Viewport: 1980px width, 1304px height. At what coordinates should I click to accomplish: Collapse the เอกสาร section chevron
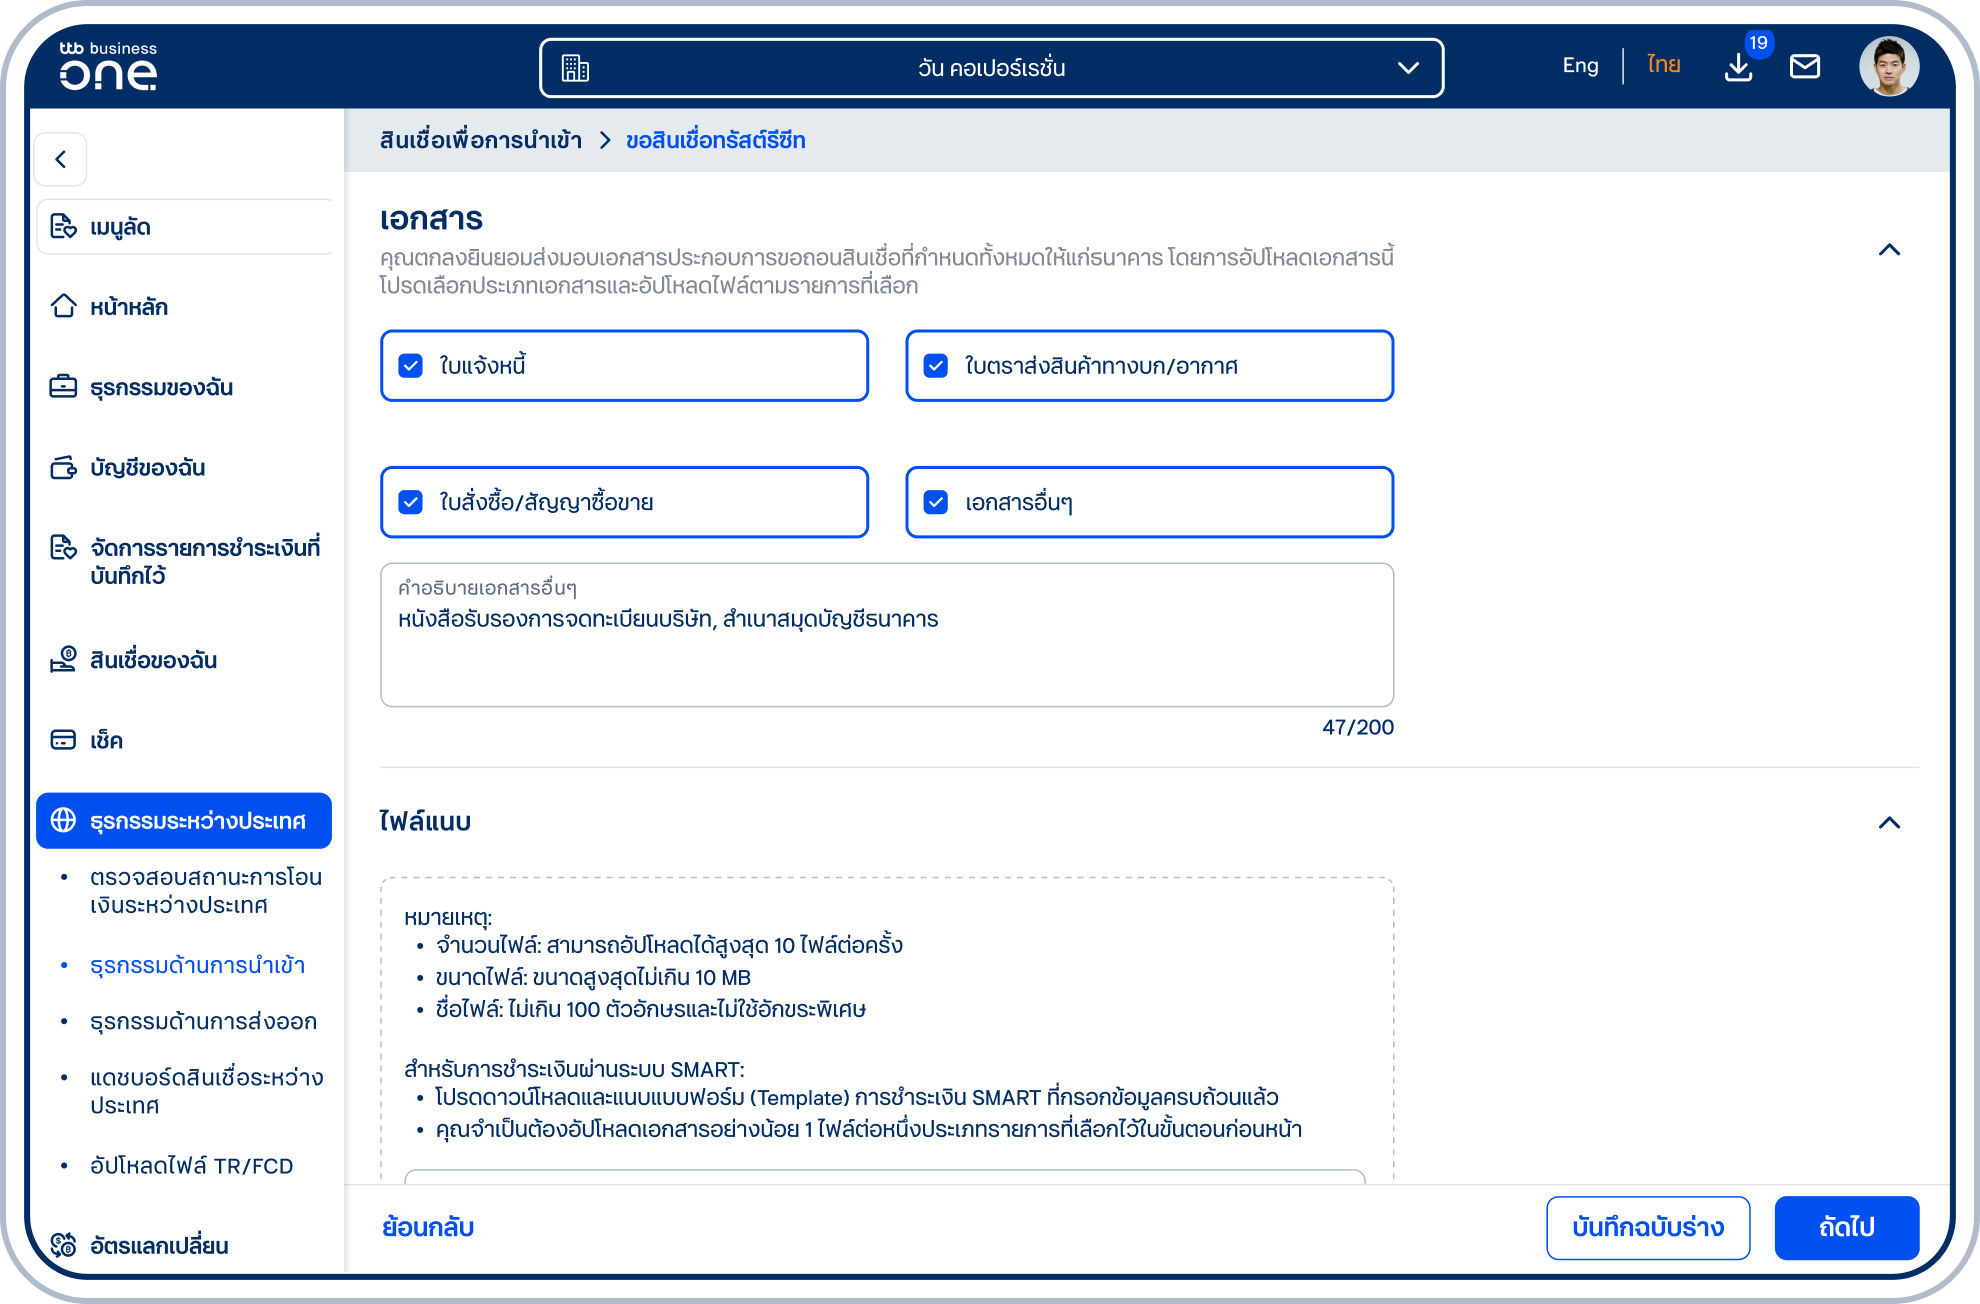(1889, 250)
